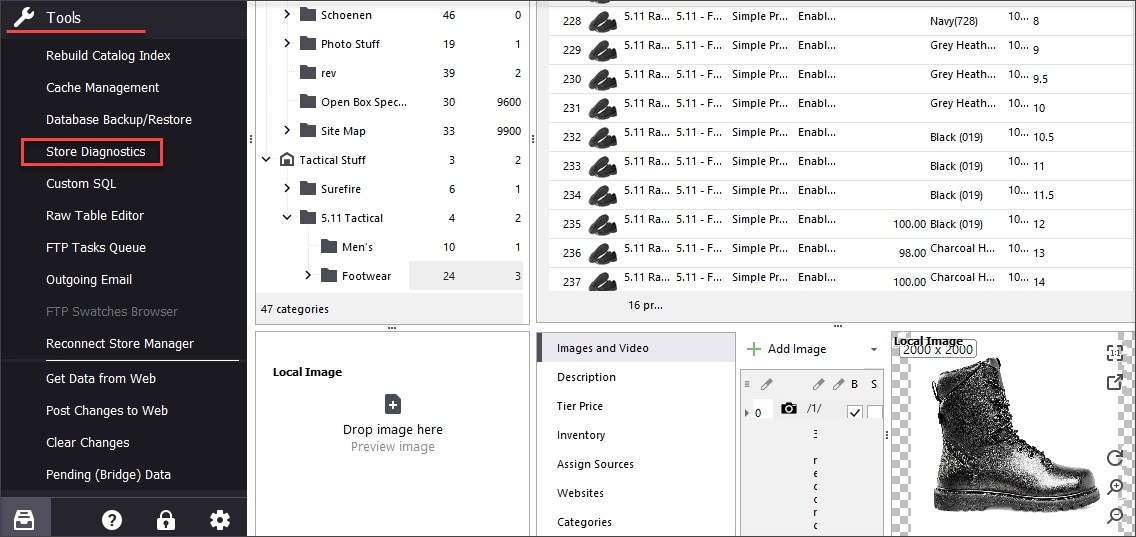Open Cache Management

coord(102,88)
